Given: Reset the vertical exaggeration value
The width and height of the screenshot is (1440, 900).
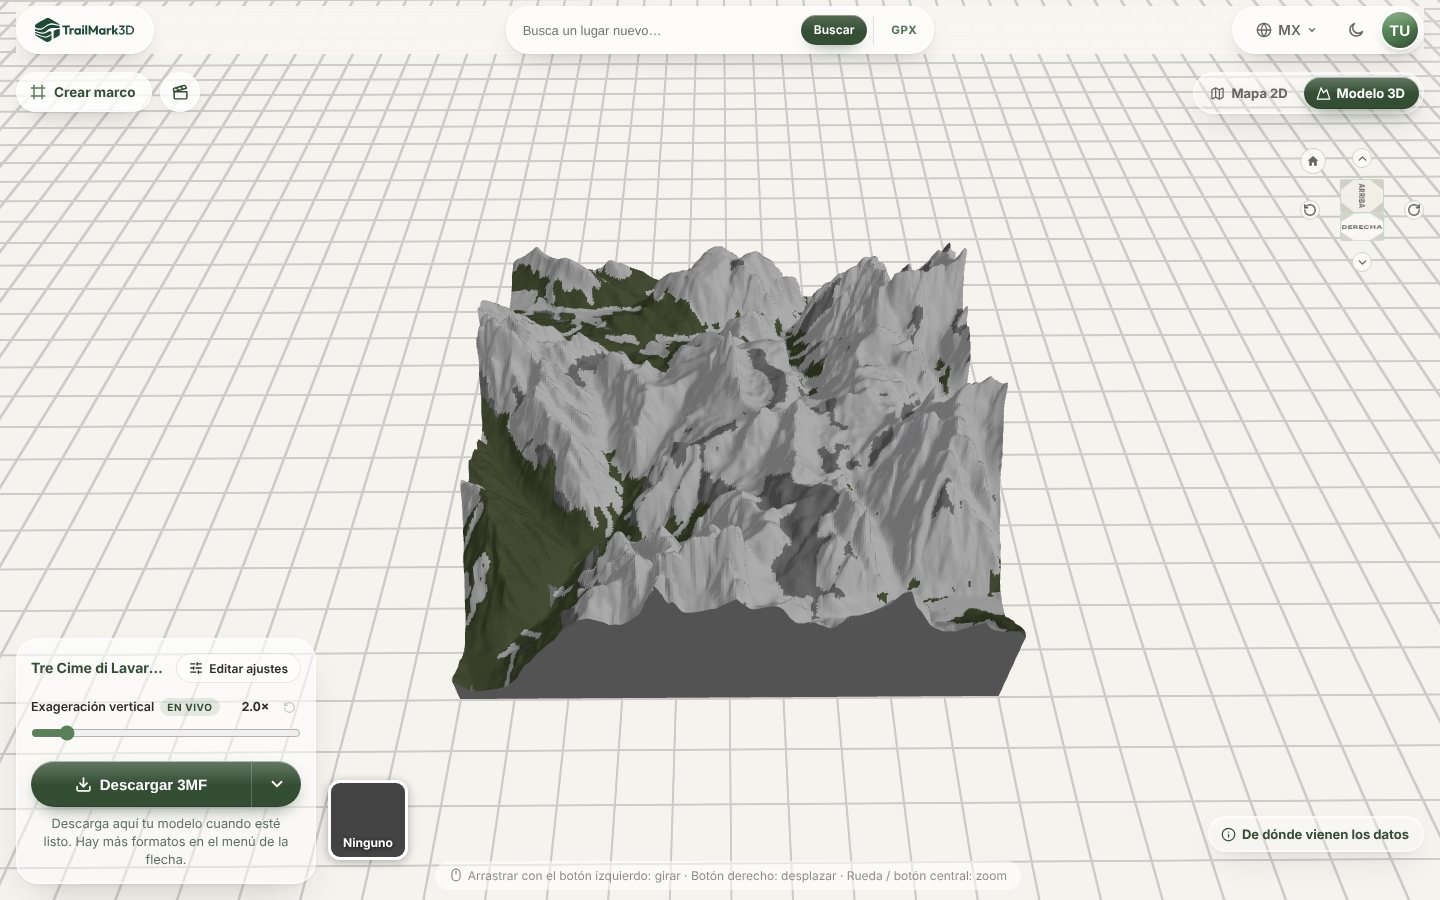Looking at the screenshot, I should tap(290, 707).
